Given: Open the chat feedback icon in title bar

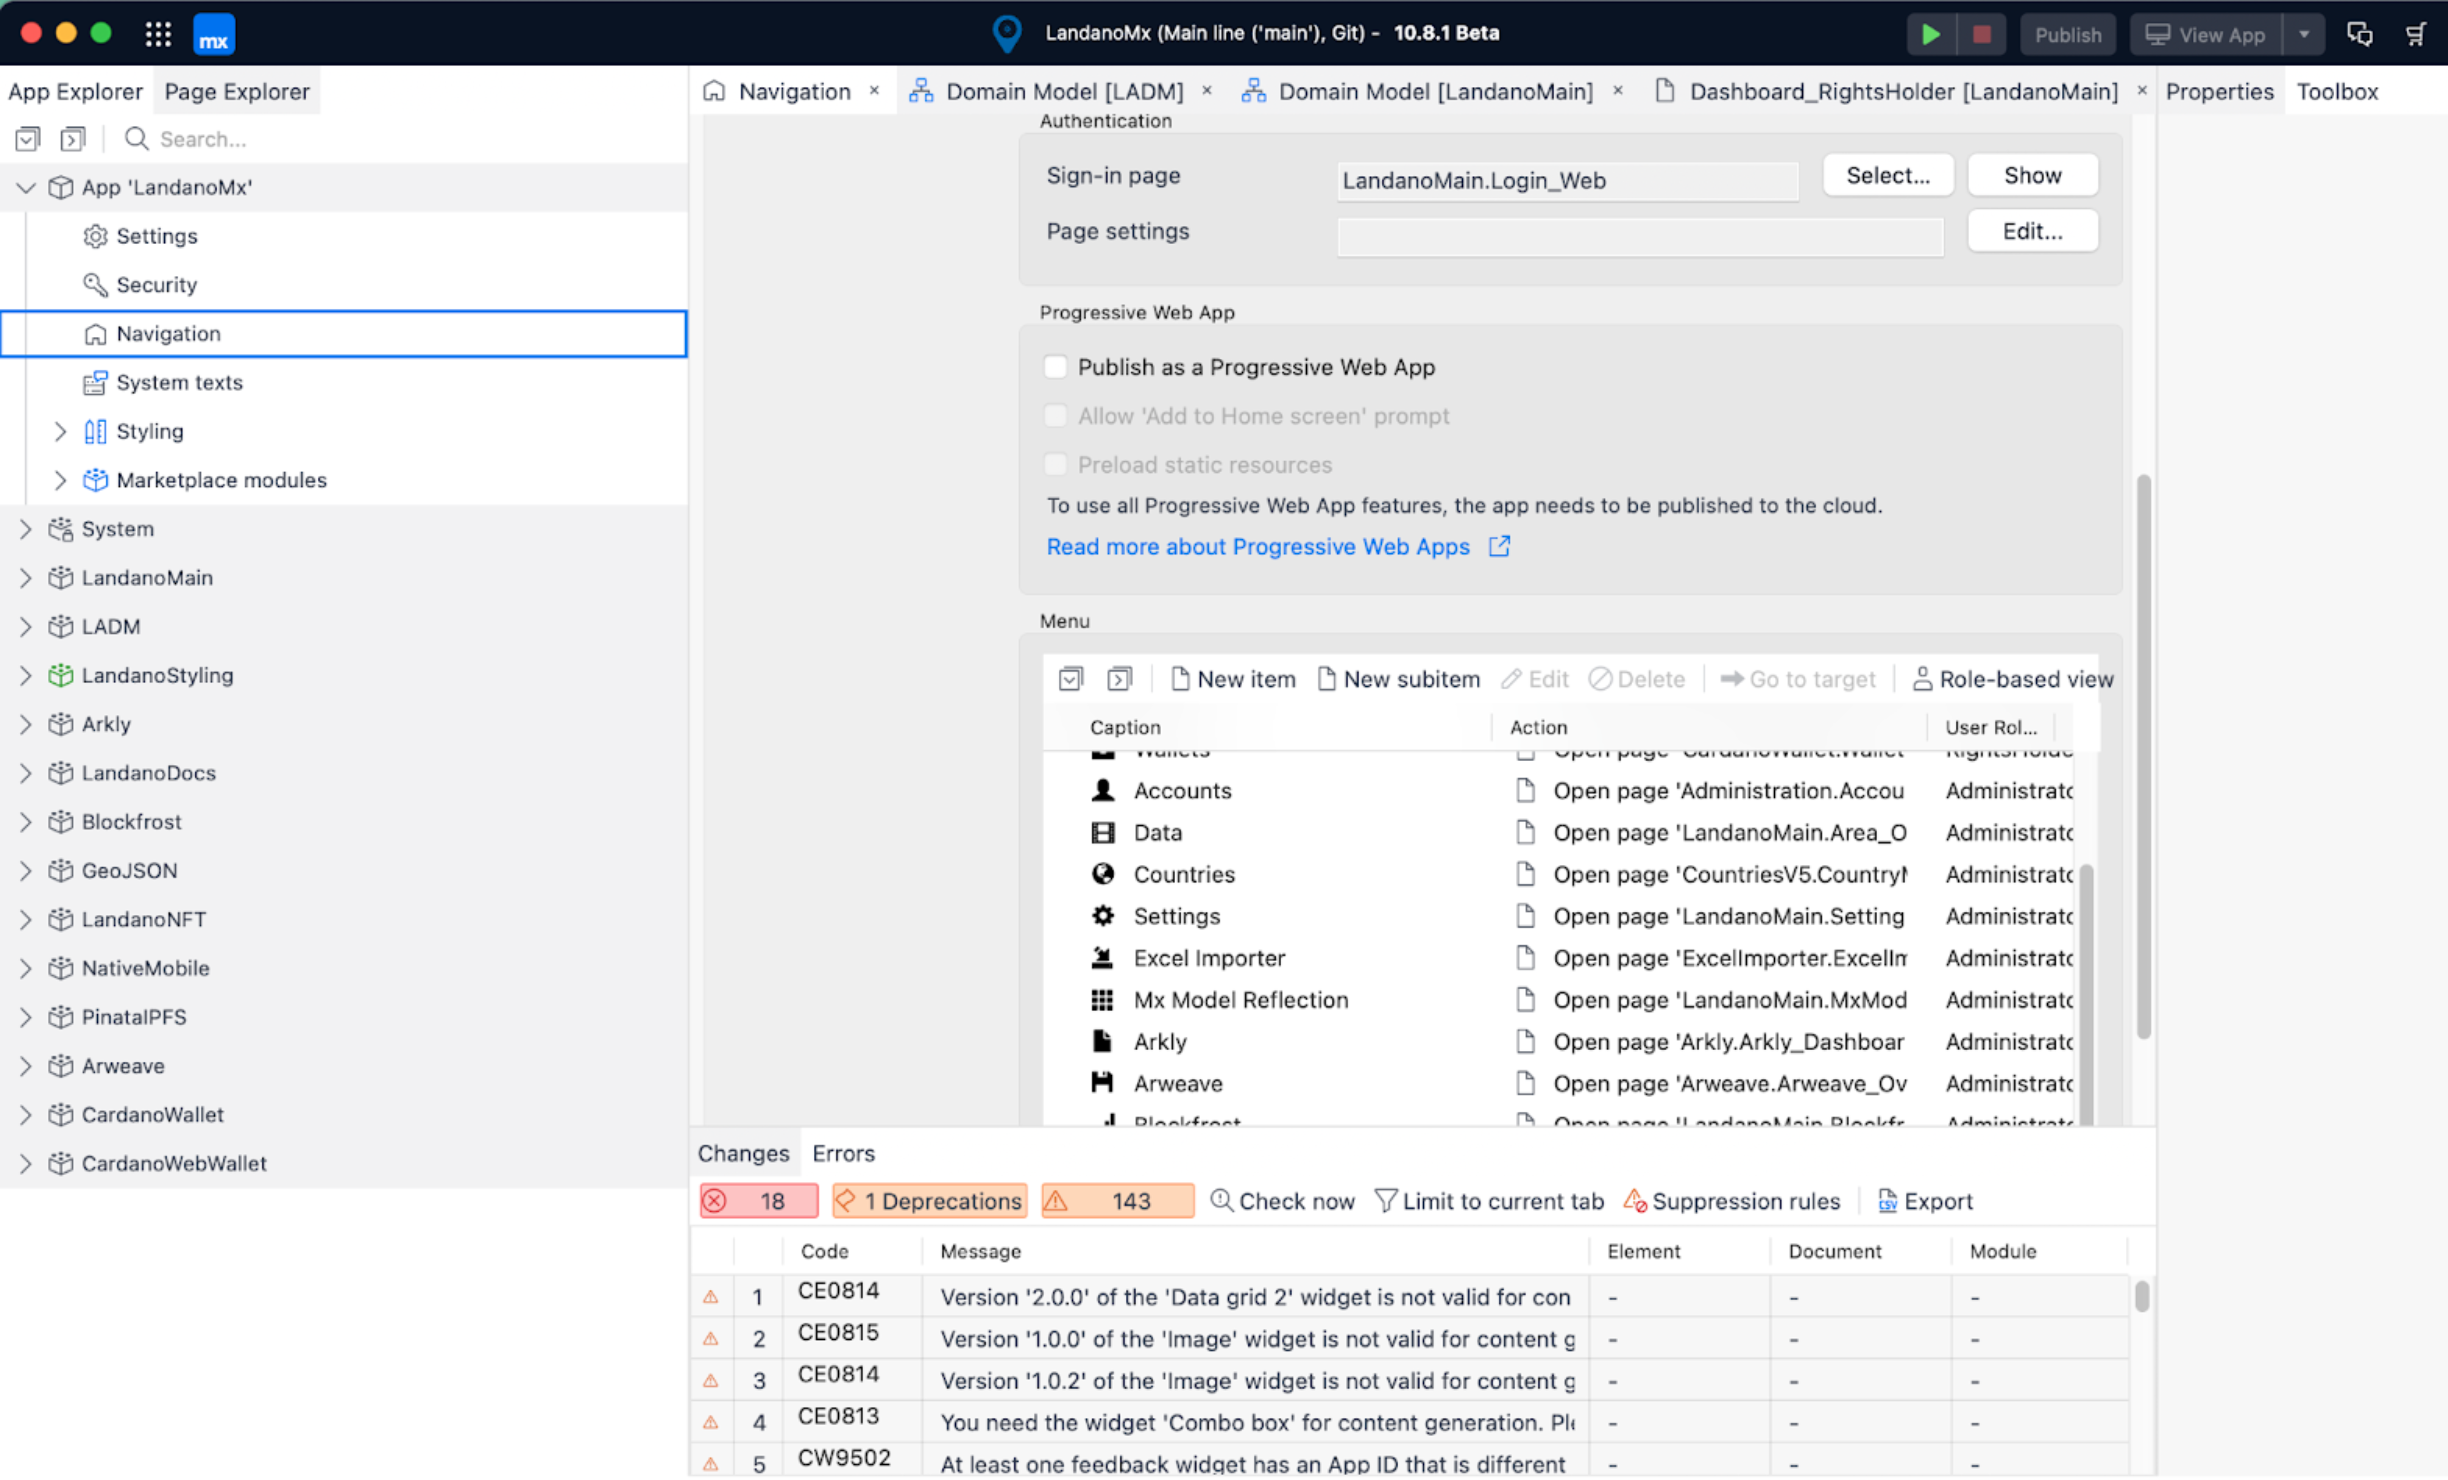Looking at the screenshot, I should [2359, 34].
